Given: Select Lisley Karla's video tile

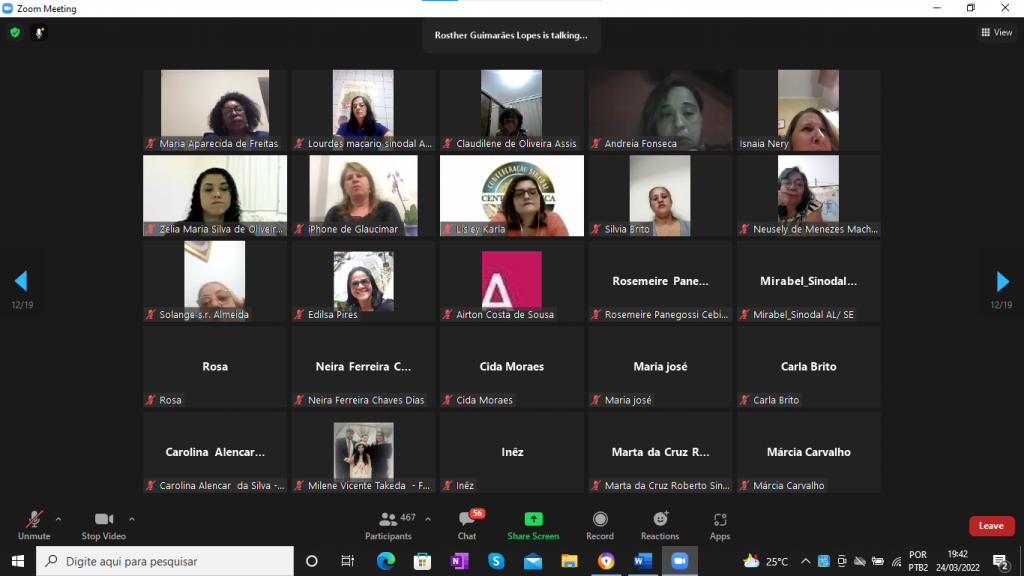Looking at the screenshot, I should click(511, 196).
